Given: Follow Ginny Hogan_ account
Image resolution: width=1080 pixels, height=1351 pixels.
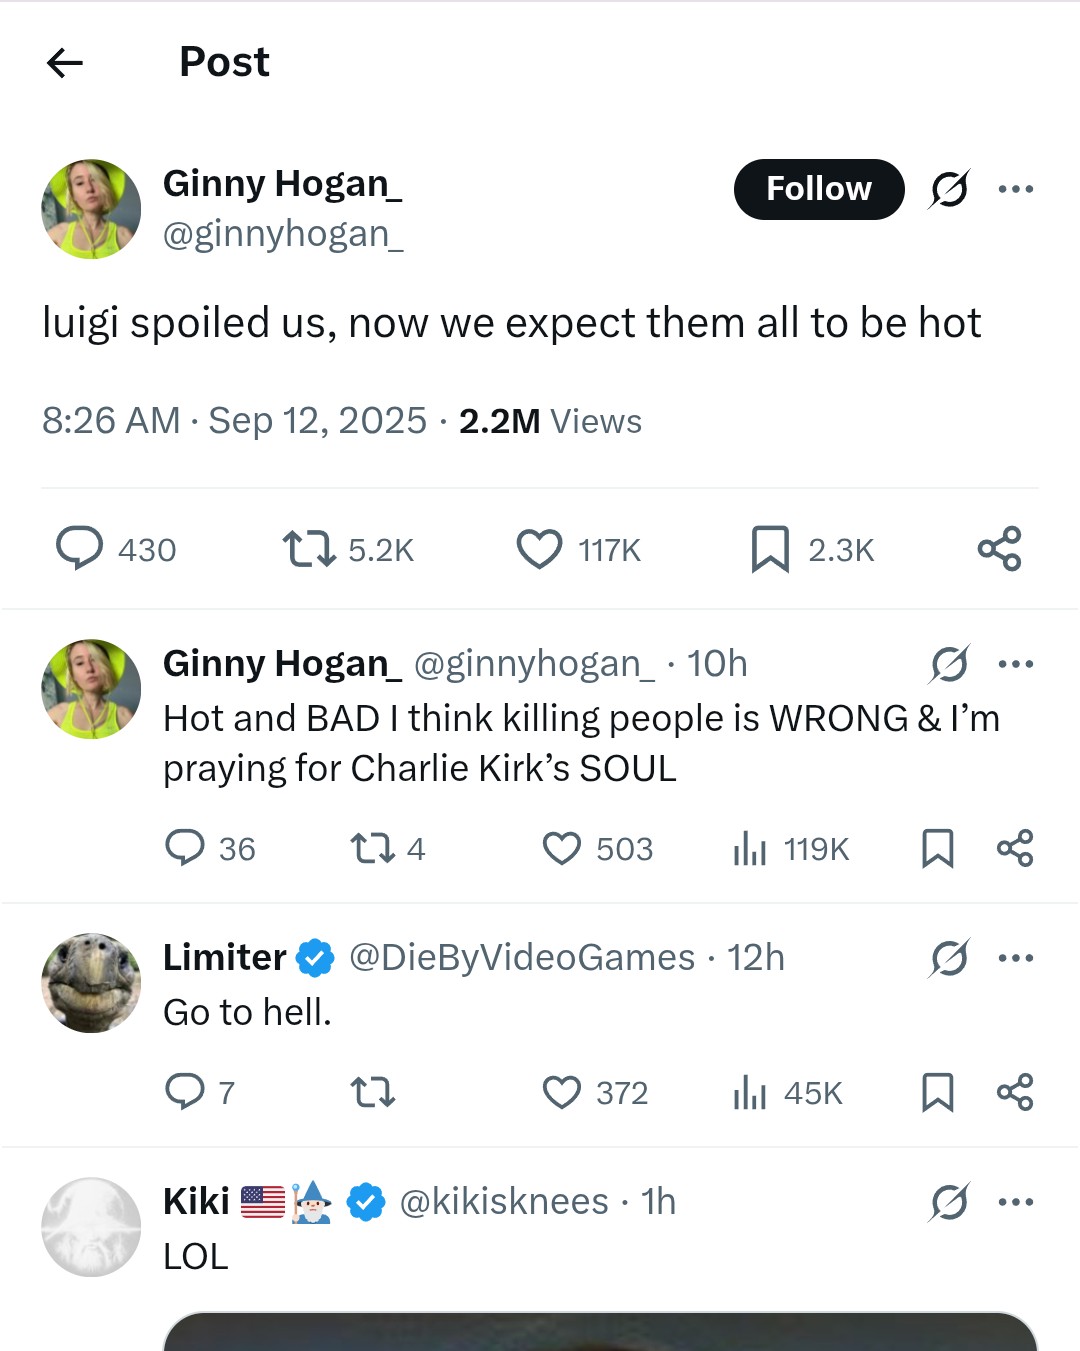Looking at the screenshot, I should click(819, 189).
